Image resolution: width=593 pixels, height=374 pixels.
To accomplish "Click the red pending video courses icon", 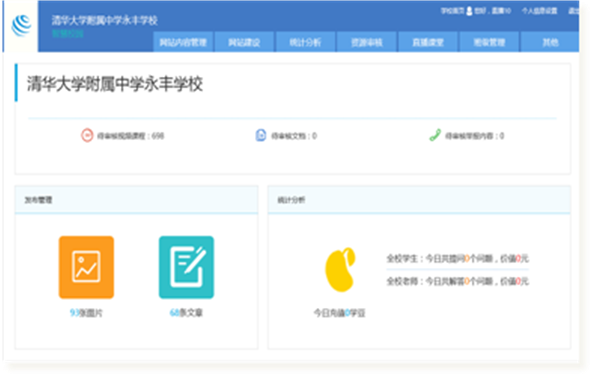I will [x=87, y=135].
